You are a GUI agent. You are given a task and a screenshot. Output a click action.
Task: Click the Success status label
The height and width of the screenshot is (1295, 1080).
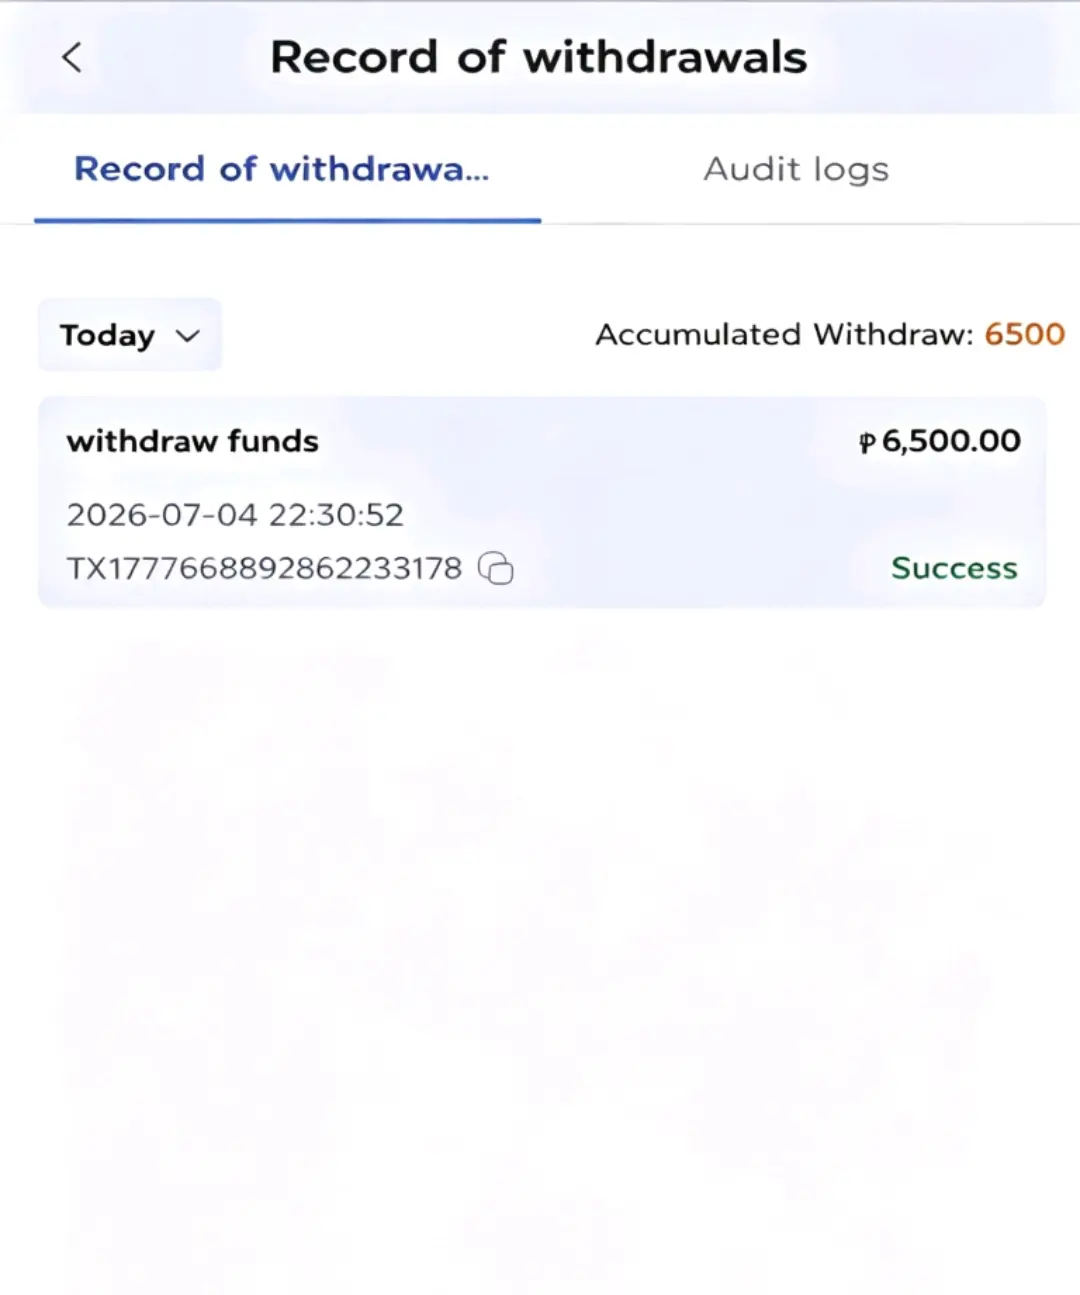(x=954, y=568)
